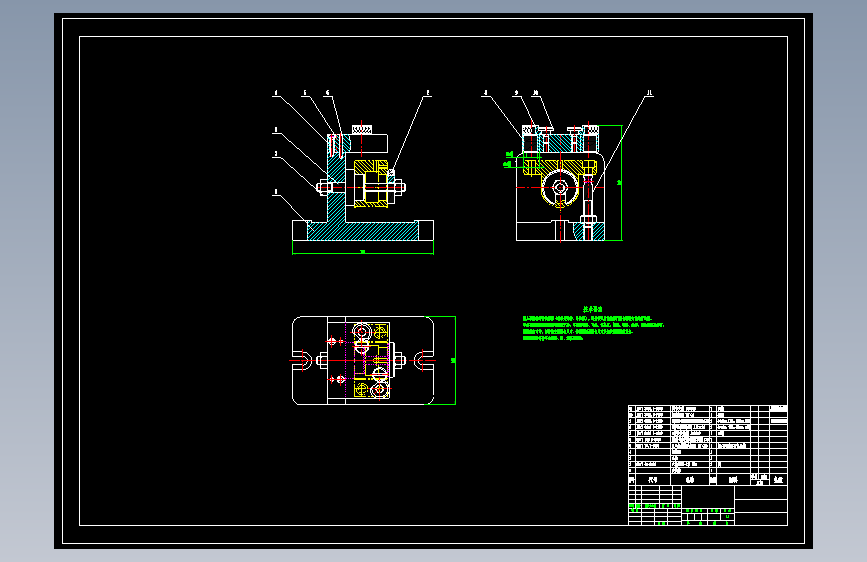
Task: Click balloon number 9 above the side view
Action: pyautogui.click(x=516, y=93)
